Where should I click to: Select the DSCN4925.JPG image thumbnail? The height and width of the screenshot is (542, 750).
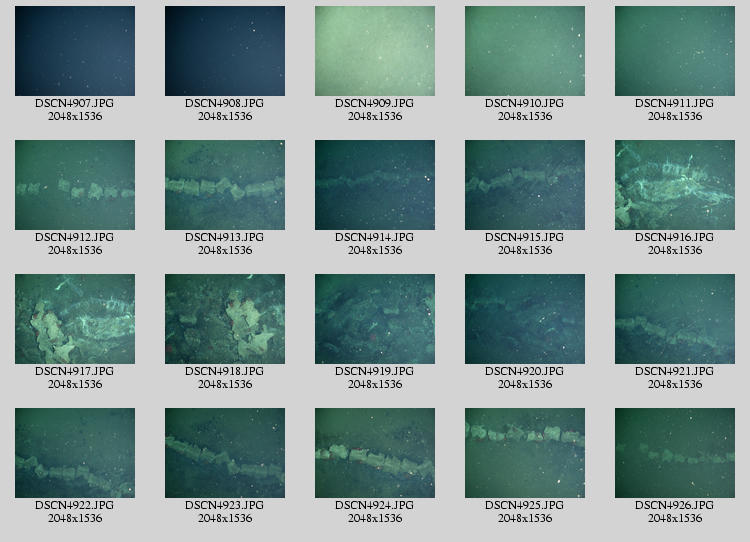(525, 453)
